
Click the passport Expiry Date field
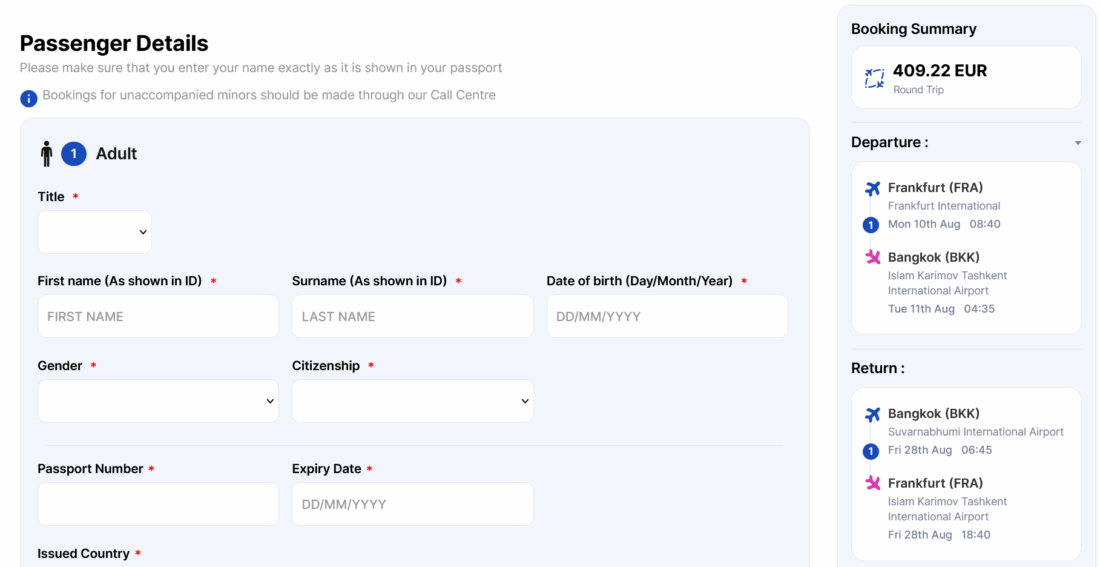point(412,504)
